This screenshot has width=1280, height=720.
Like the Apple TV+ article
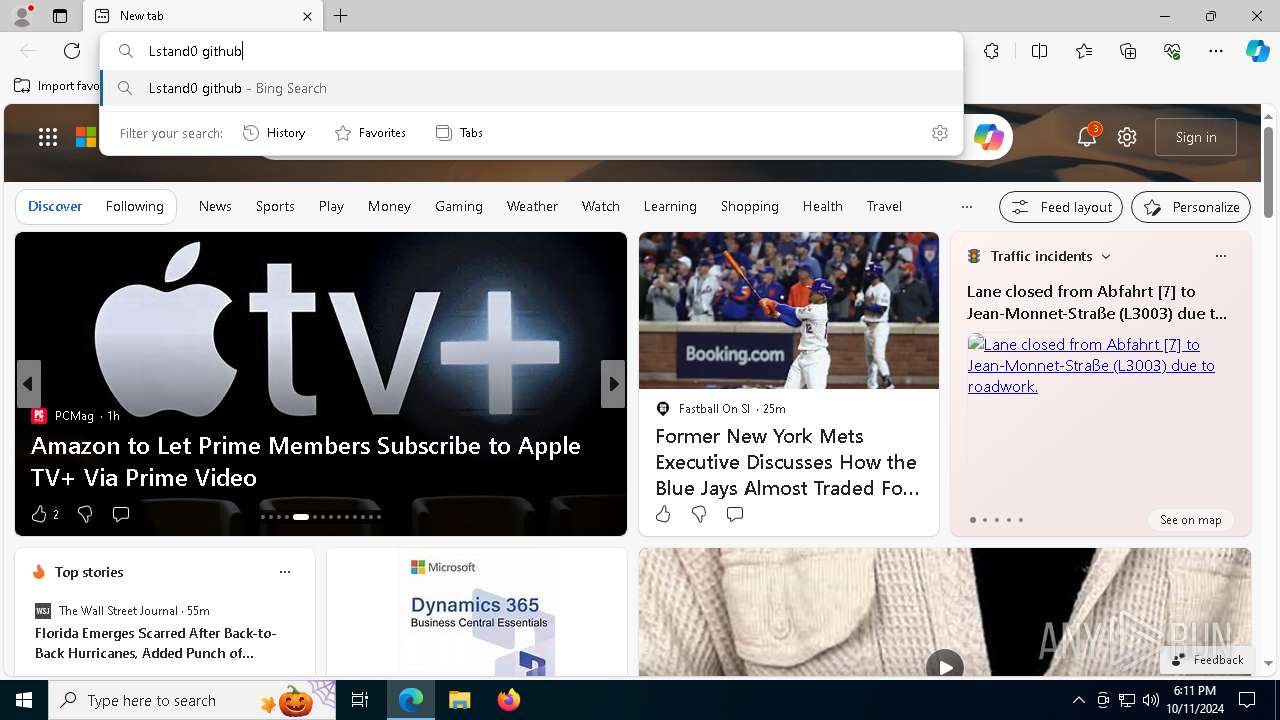(39, 514)
